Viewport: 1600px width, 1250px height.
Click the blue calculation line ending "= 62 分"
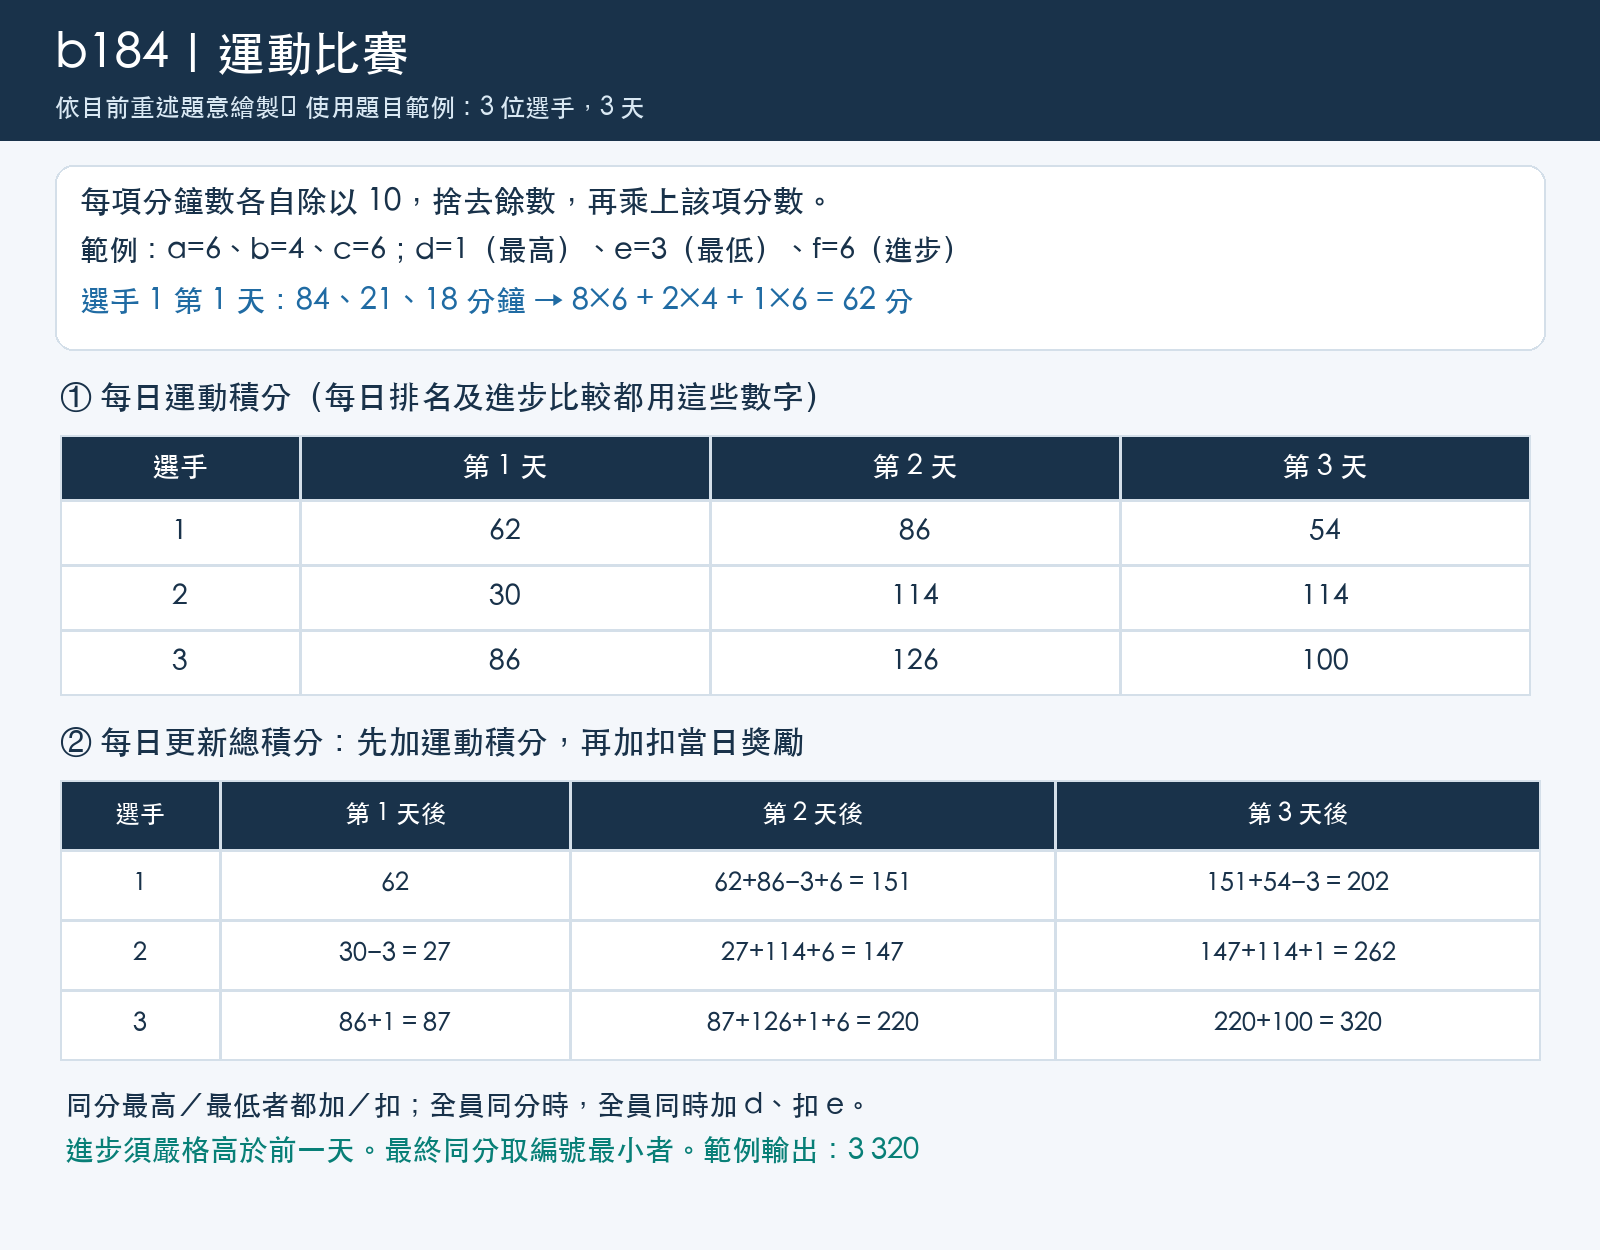[x=497, y=299]
